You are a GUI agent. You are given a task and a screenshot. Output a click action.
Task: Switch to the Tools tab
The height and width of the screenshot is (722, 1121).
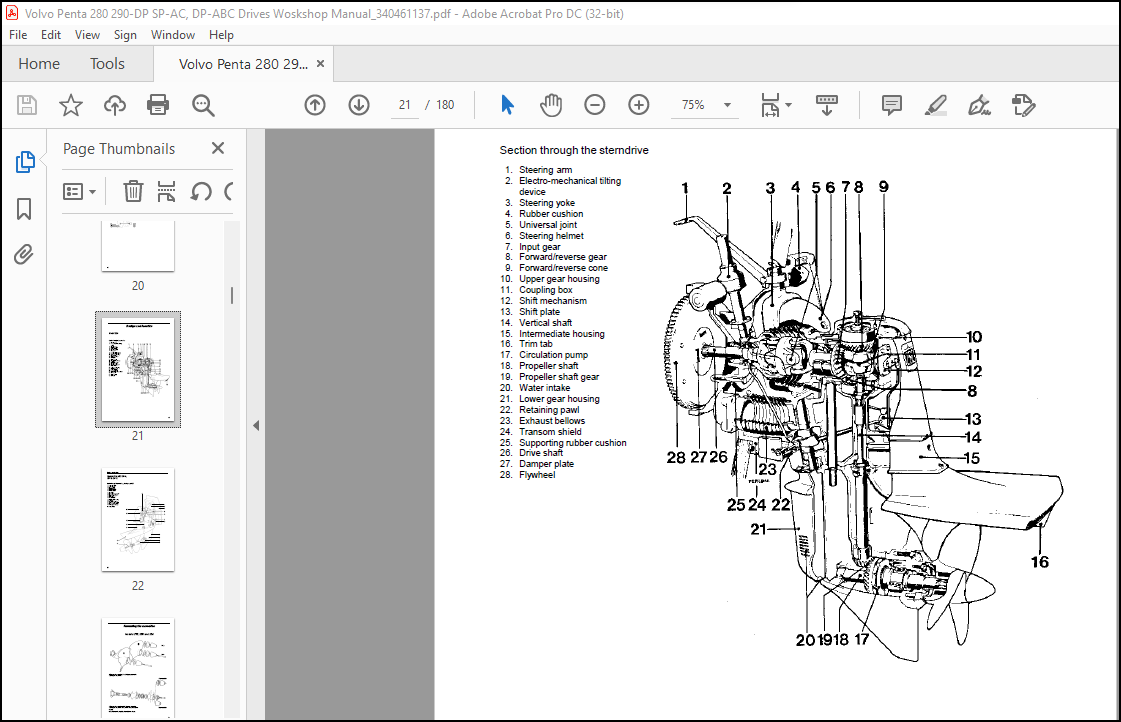click(x=107, y=64)
